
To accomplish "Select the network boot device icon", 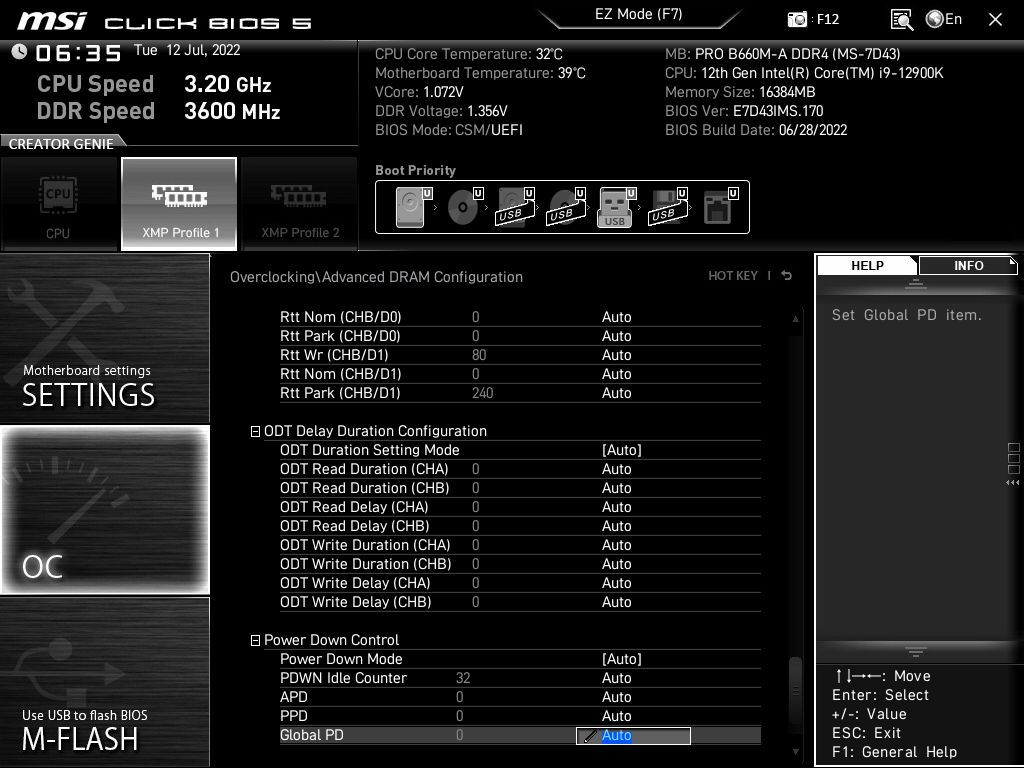I will click(x=720, y=207).
